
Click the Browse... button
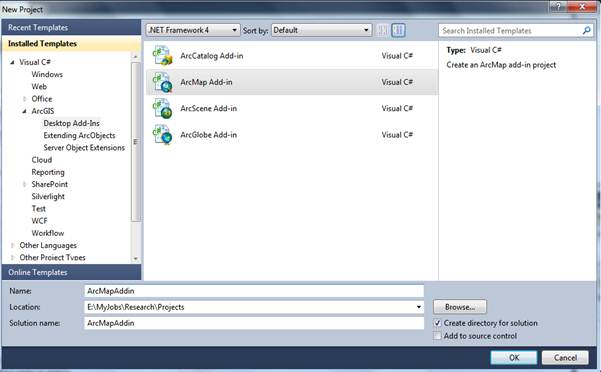[x=460, y=307]
